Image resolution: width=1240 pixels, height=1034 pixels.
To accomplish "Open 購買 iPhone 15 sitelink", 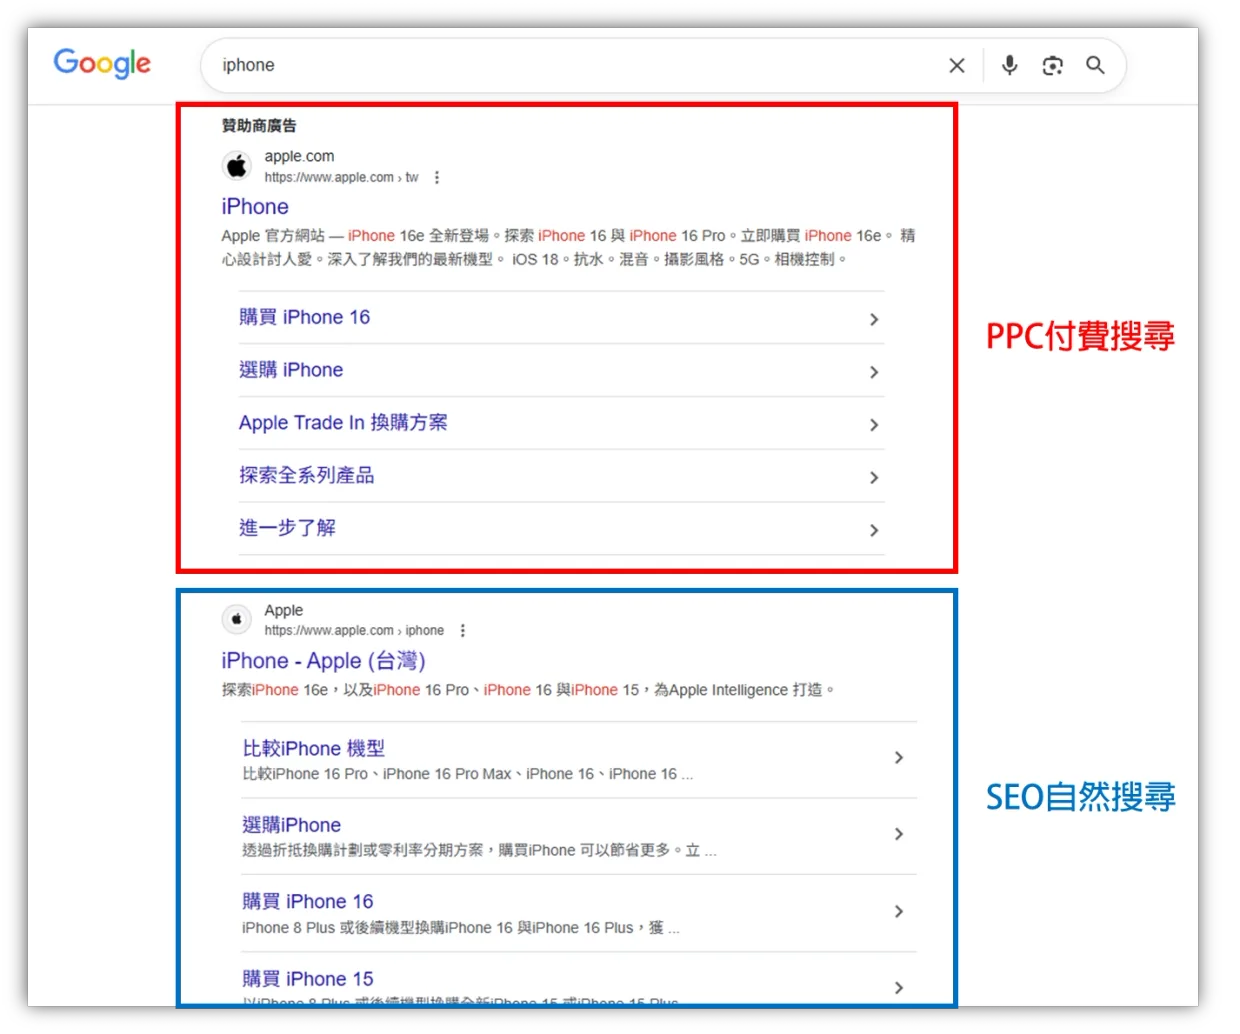I will (x=308, y=979).
